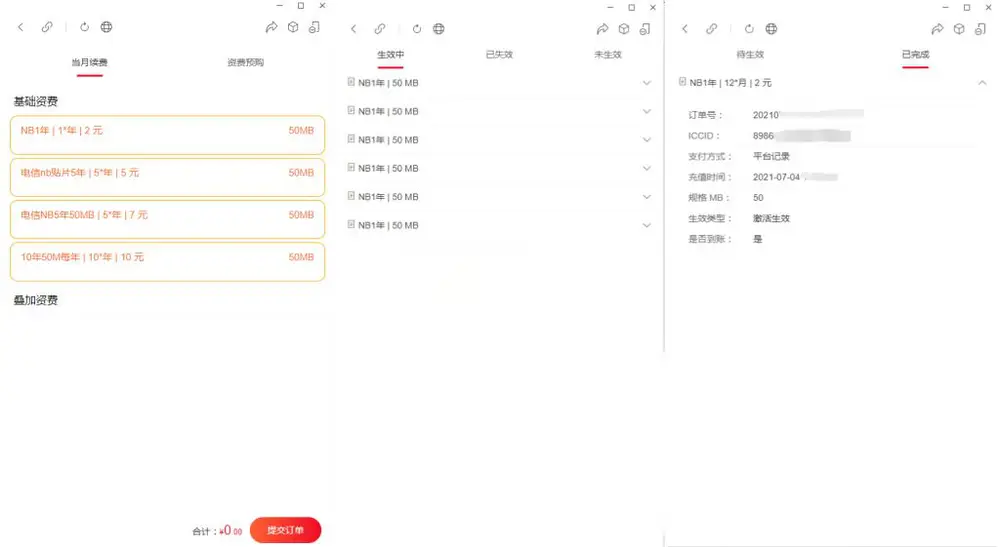Go back in the right window
Screen dimensions: 1000x547
click(685, 29)
